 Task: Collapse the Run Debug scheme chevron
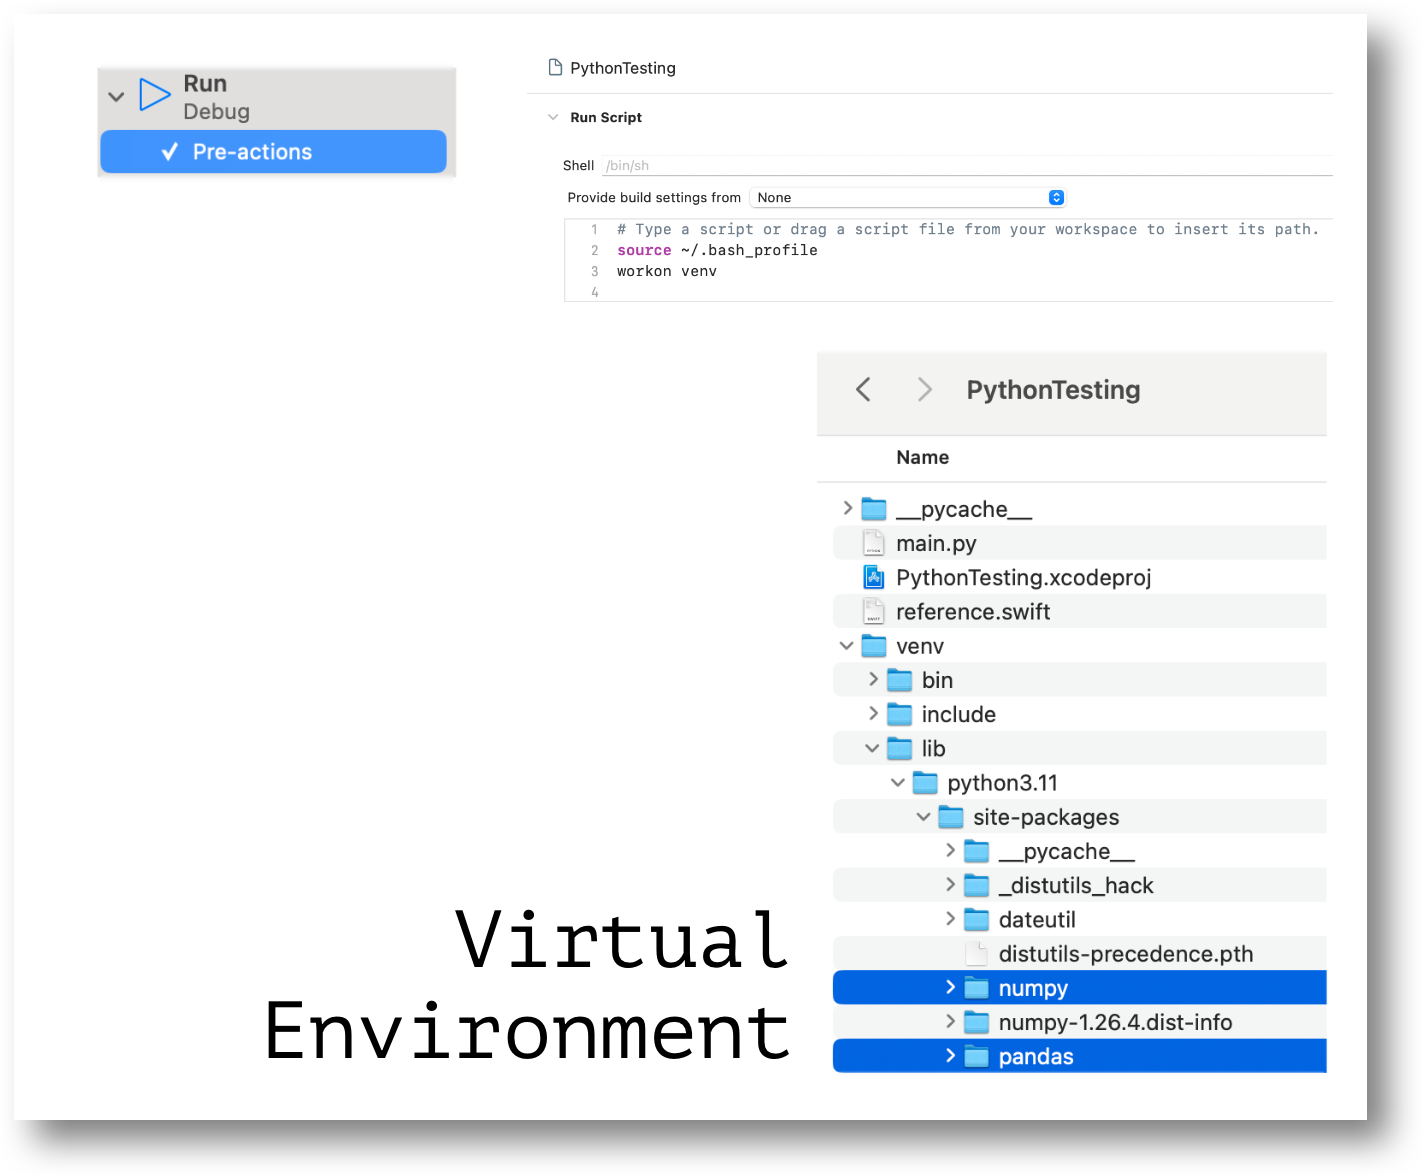(x=116, y=97)
